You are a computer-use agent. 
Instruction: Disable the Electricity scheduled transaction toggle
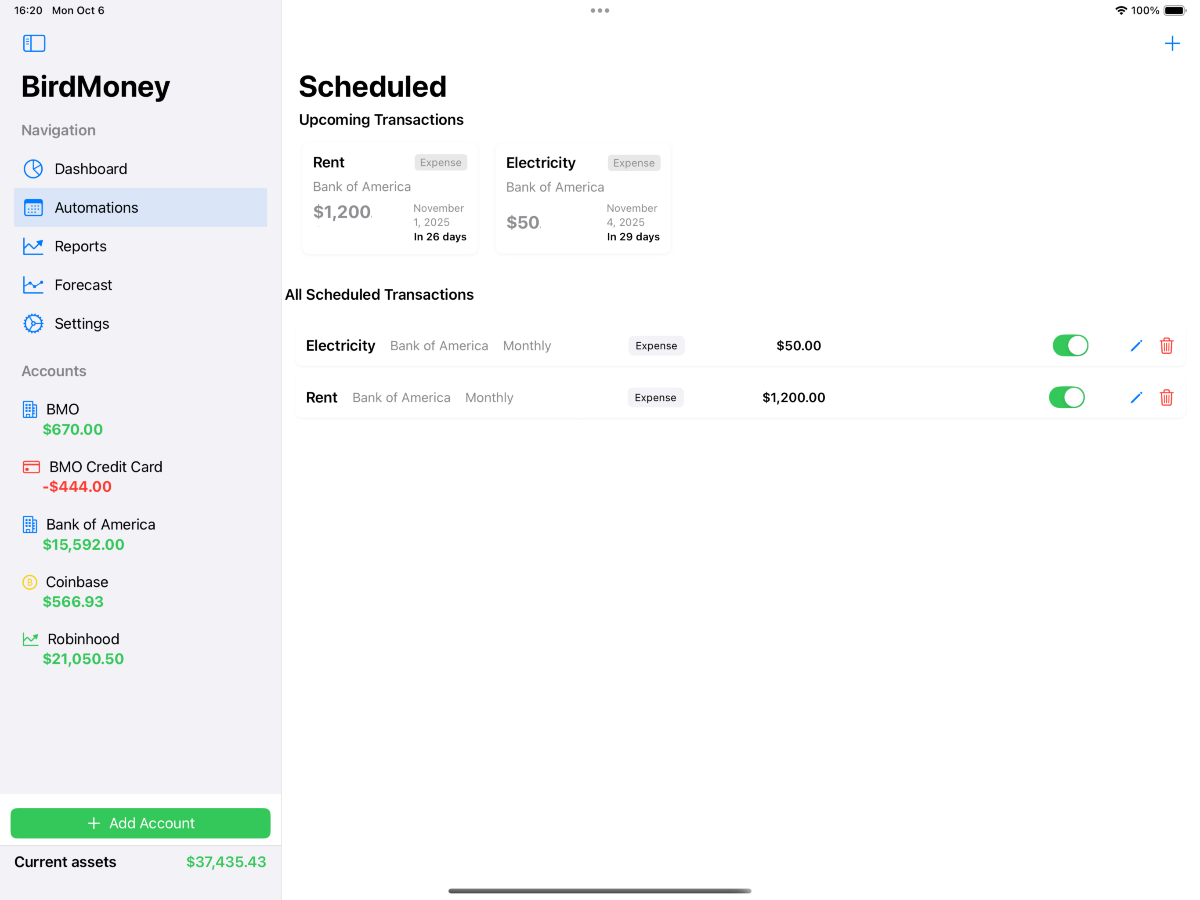1070,346
